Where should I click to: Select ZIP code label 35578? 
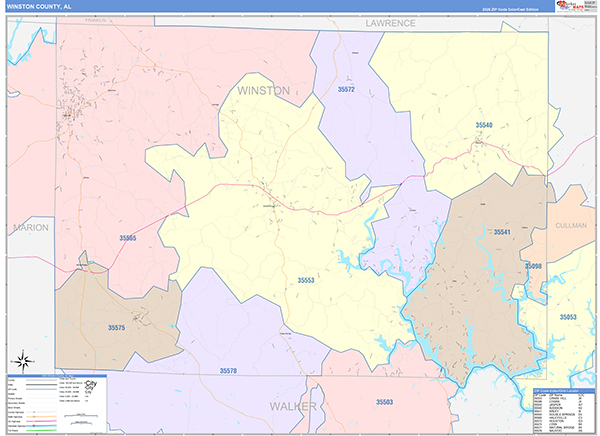coord(228,371)
